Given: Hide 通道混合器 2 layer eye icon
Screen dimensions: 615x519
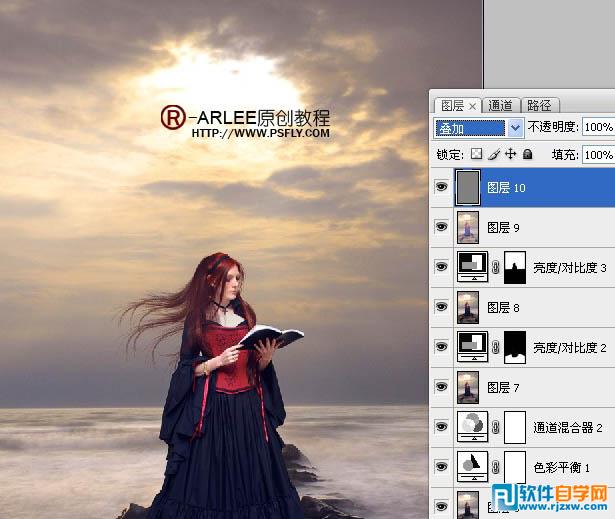Looking at the screenshot, I should coord(442,426).
